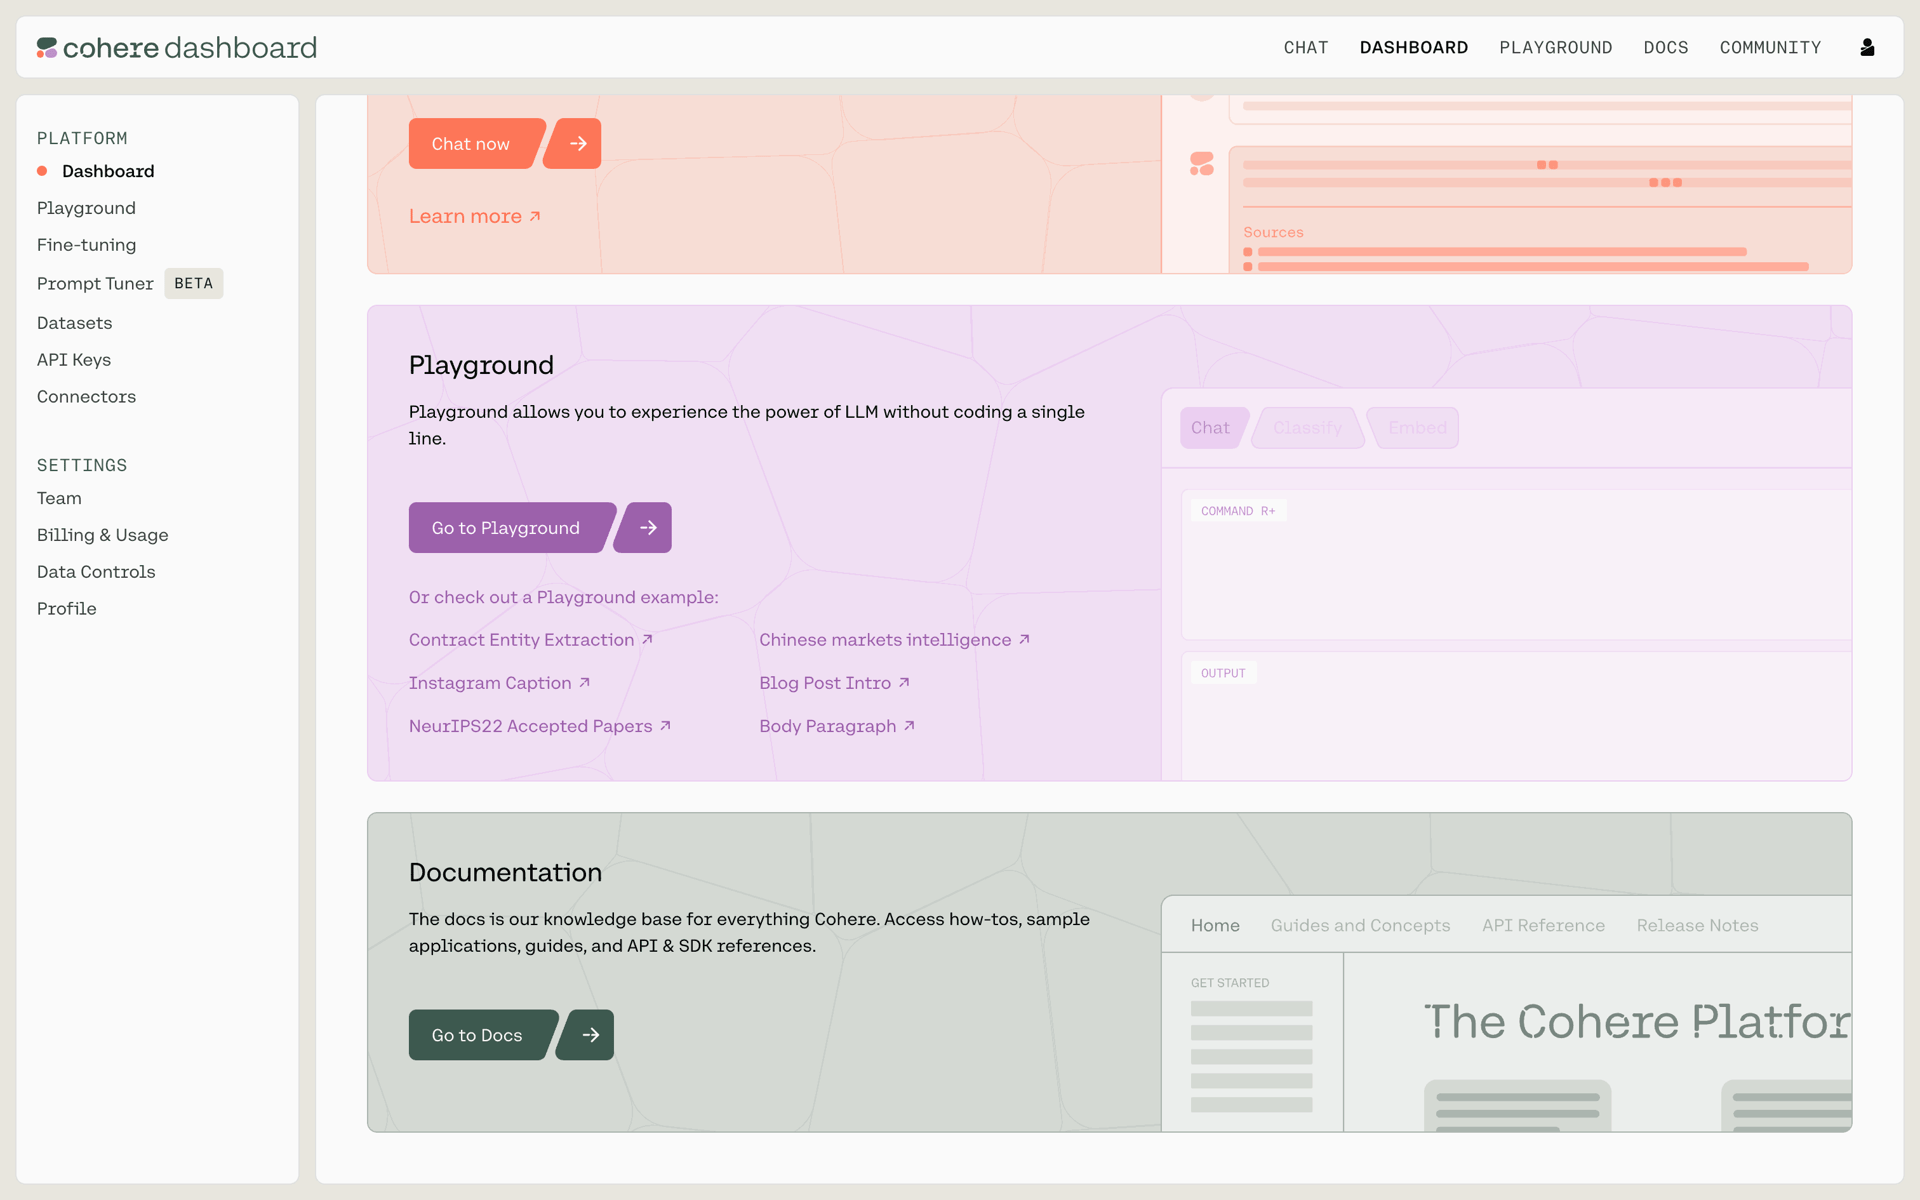The height and width of the screenshot is (1200, 1920).
Task: Open API Keys in the sidebar
Action: click(74, 360)
